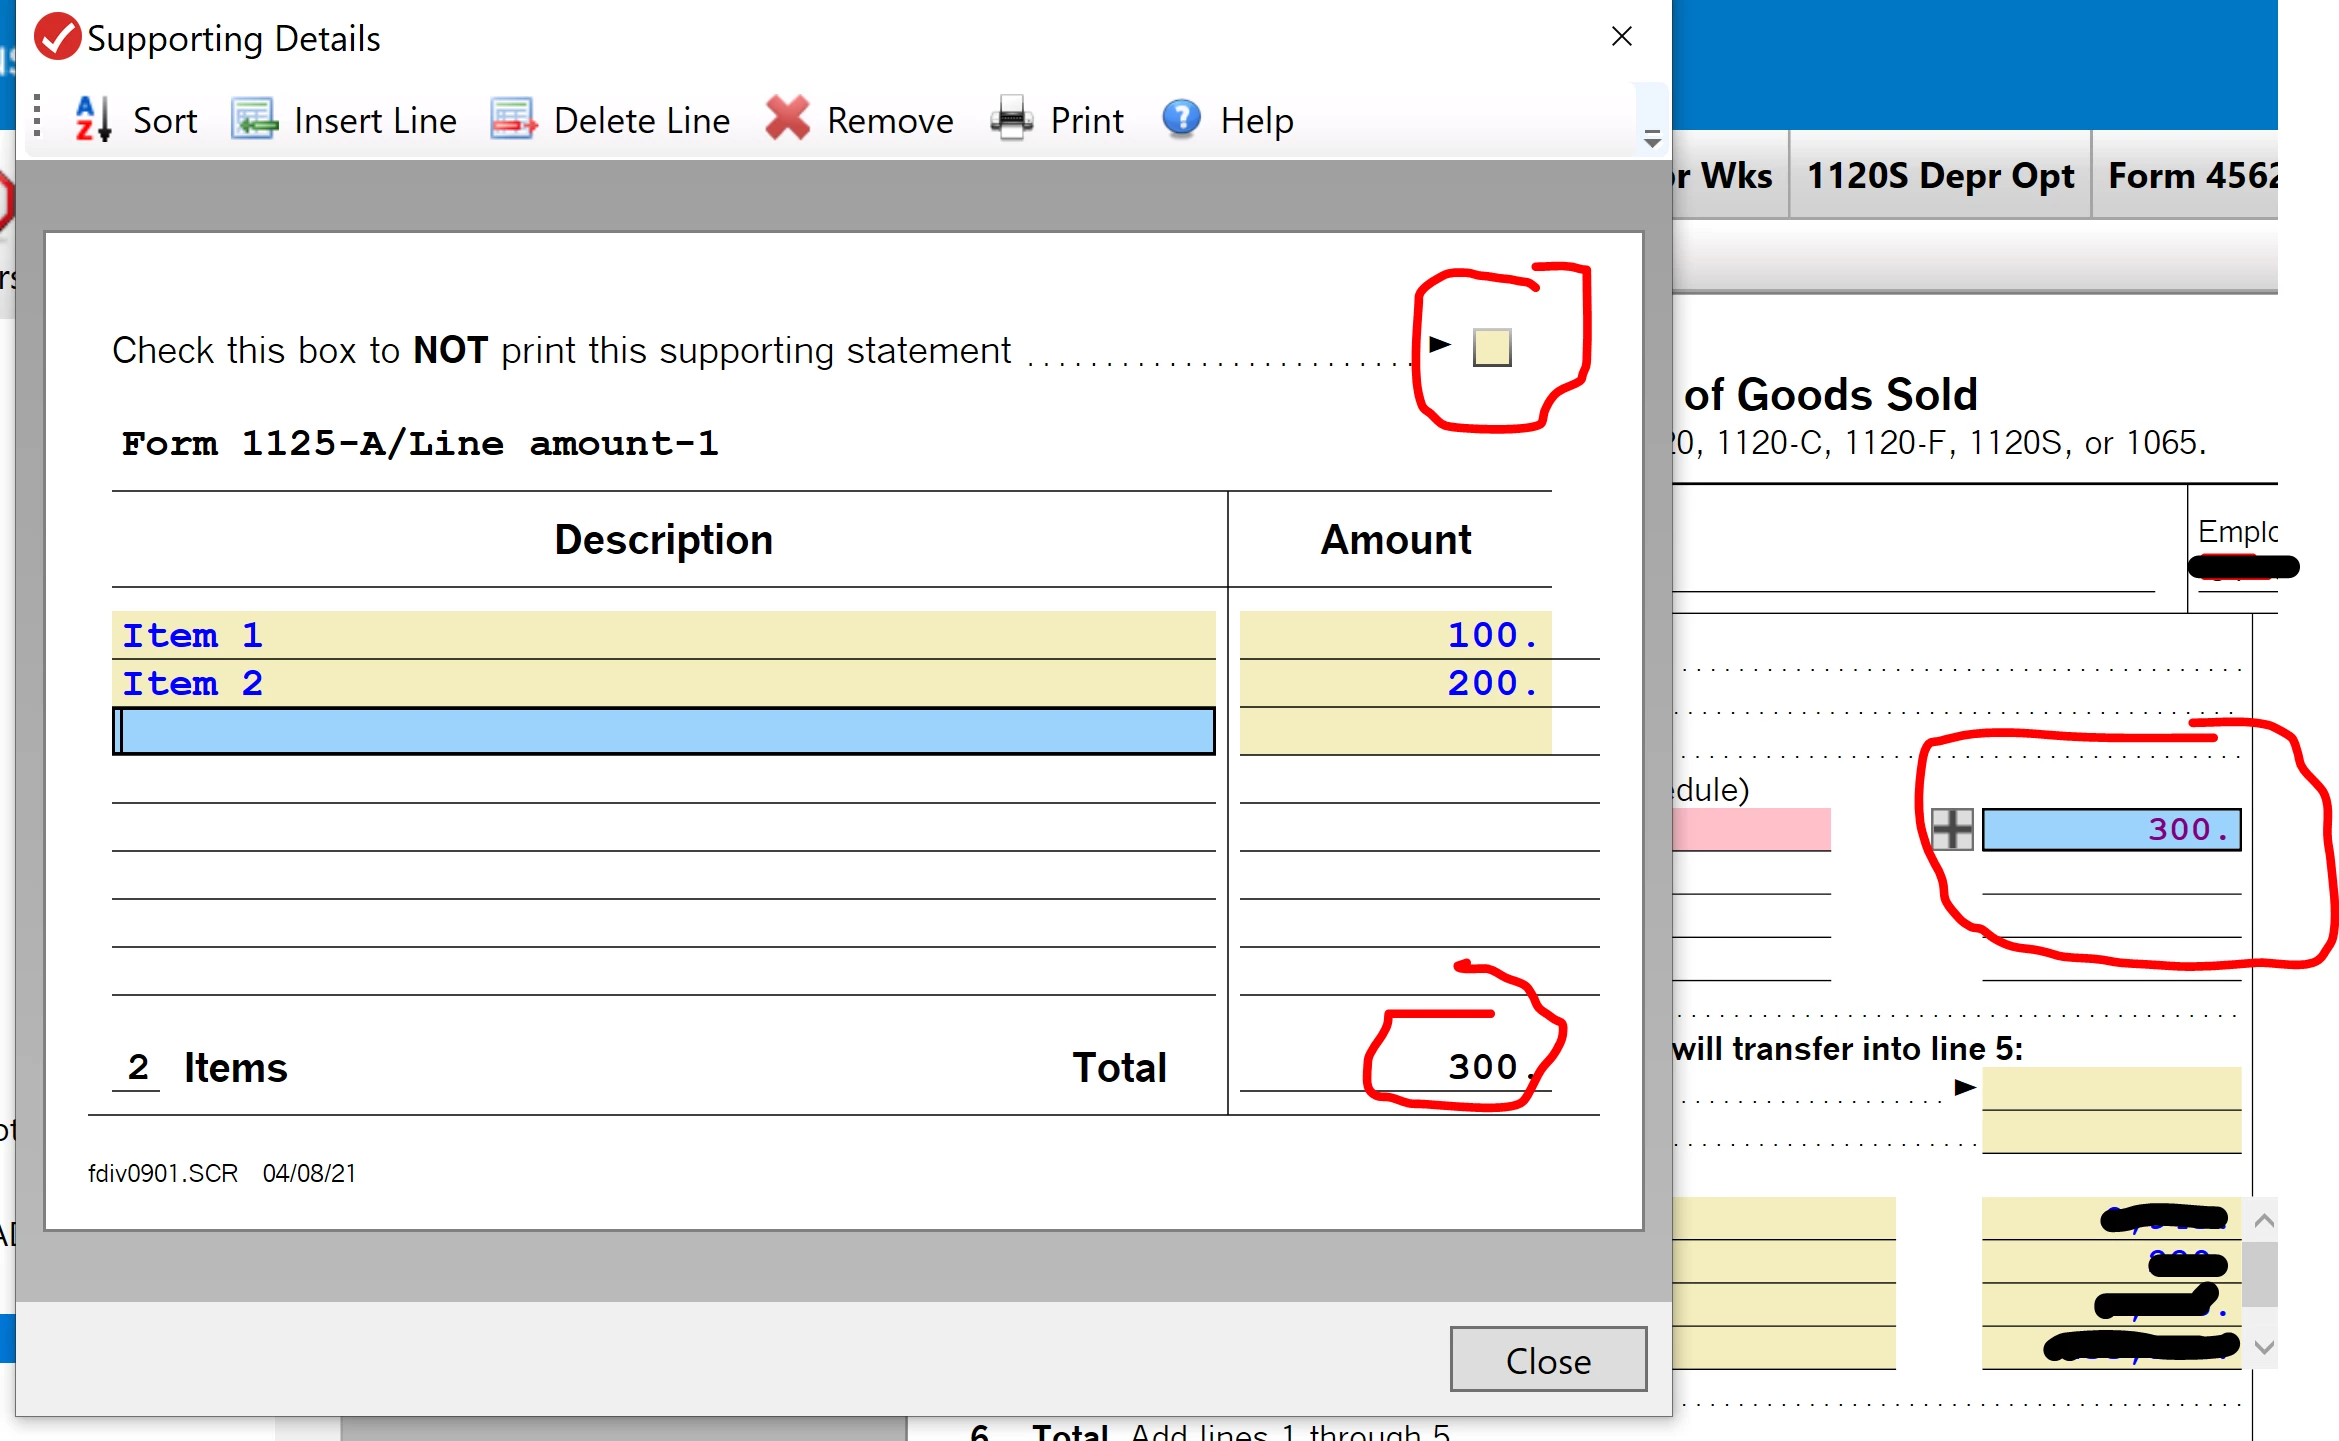2339x1441 pixels.
Task: Expand the toolbar overflow arrow
Action: pos(1652,138)
